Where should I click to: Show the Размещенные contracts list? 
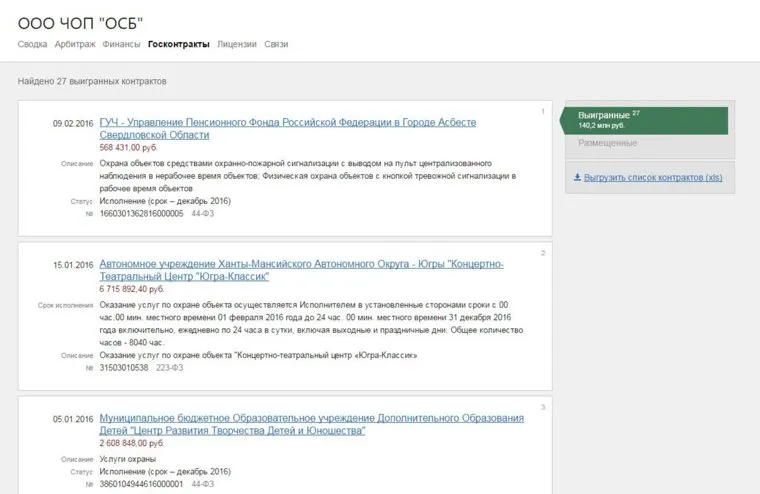(607, 143)
